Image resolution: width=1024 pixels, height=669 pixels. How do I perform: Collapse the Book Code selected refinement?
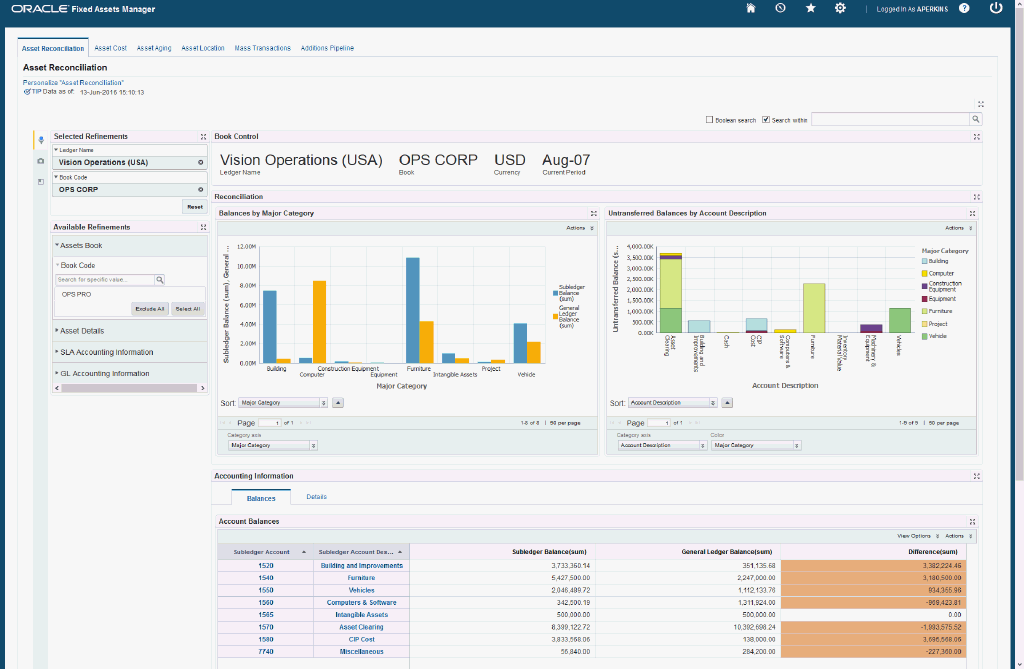coord(56,177)
